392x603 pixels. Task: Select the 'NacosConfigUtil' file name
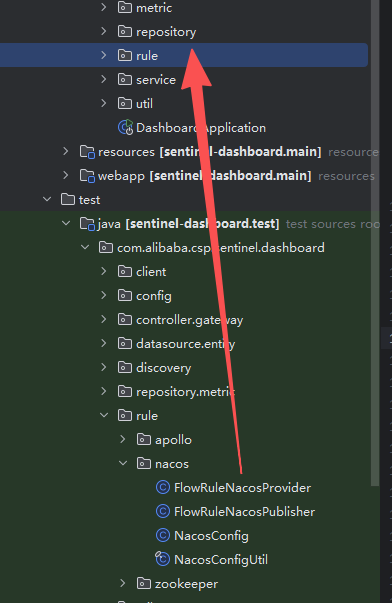(x=221, y=560)
